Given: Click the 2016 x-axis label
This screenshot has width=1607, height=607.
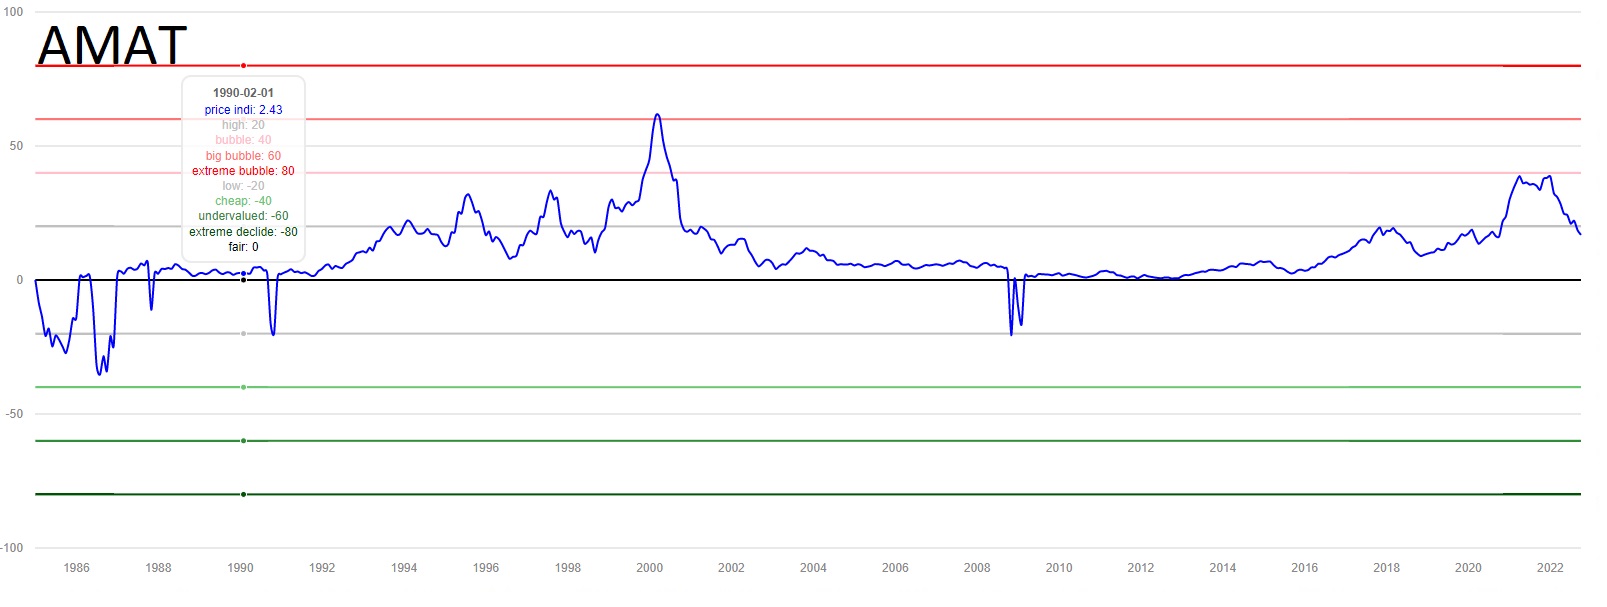Looking at the screenshot, I should pos(1305,568).
